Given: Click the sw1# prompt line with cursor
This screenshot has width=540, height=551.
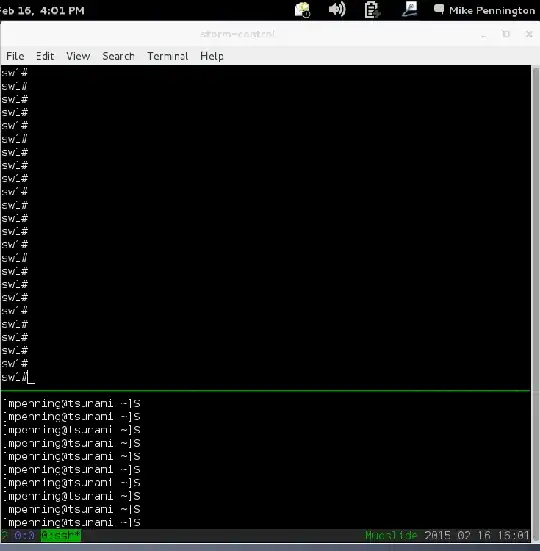Looking at the screenshot, I should pyautogui.click(x=18, y=377).
